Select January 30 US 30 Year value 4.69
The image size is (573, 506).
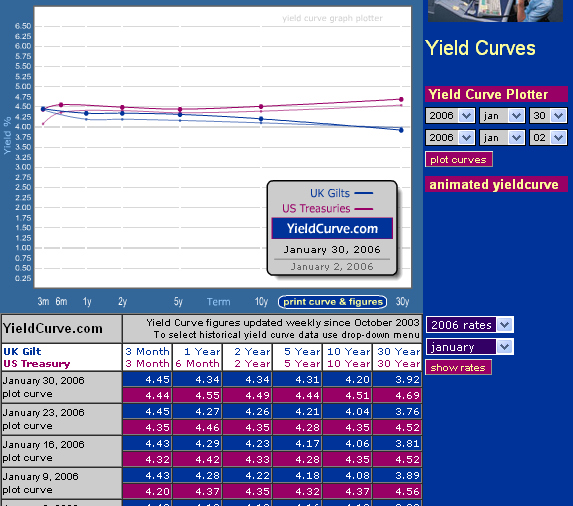[397, 395]
